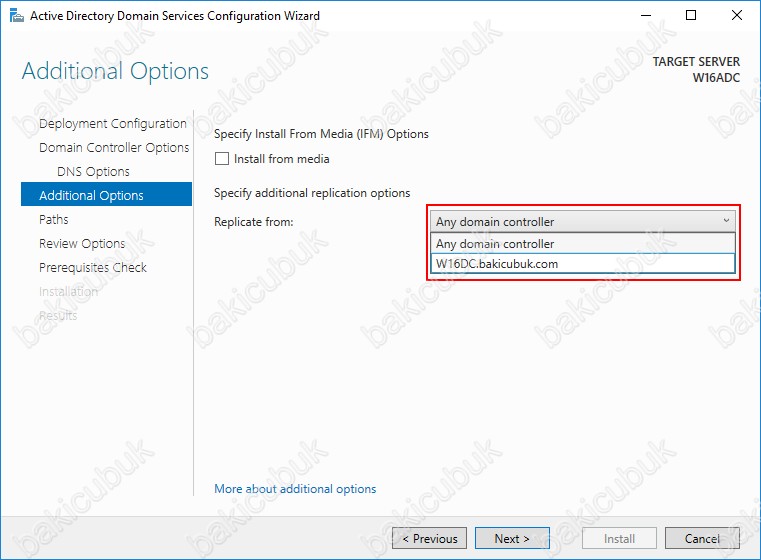Jump to Review Options step

point(82,243)
